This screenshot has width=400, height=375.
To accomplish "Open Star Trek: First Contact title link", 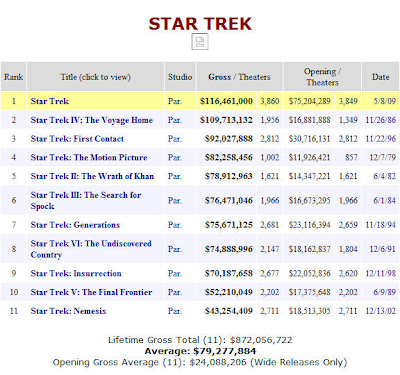I will point(77,139).
